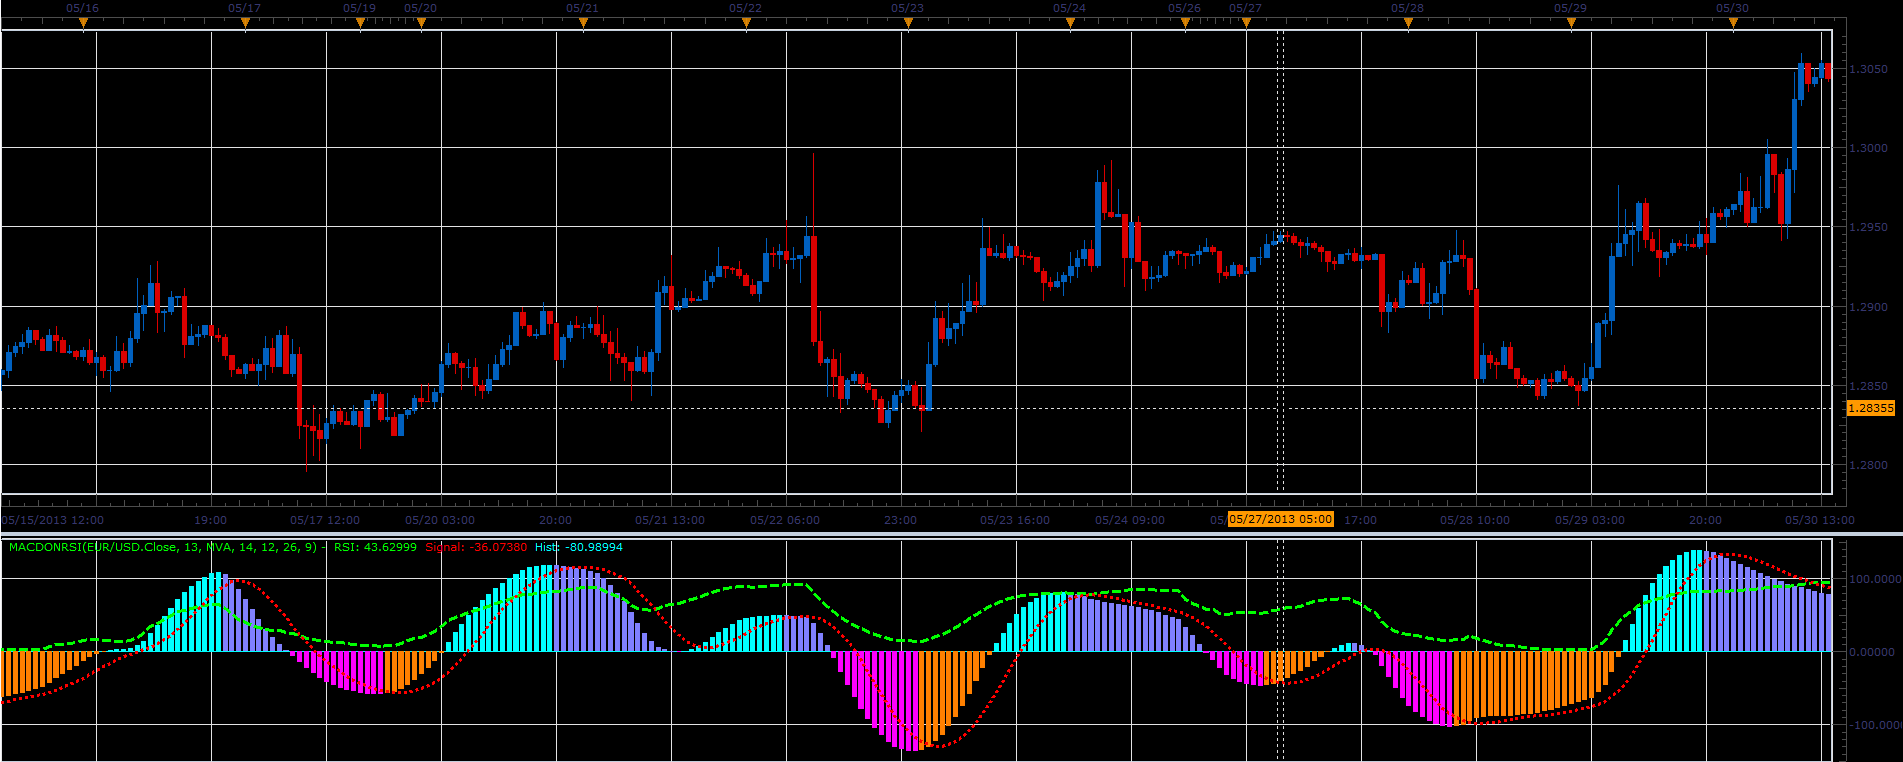The width and height of the screenshot is (1903, 762).
Task: Click the 1.2800 price axis label
Action: point(1869,465)
